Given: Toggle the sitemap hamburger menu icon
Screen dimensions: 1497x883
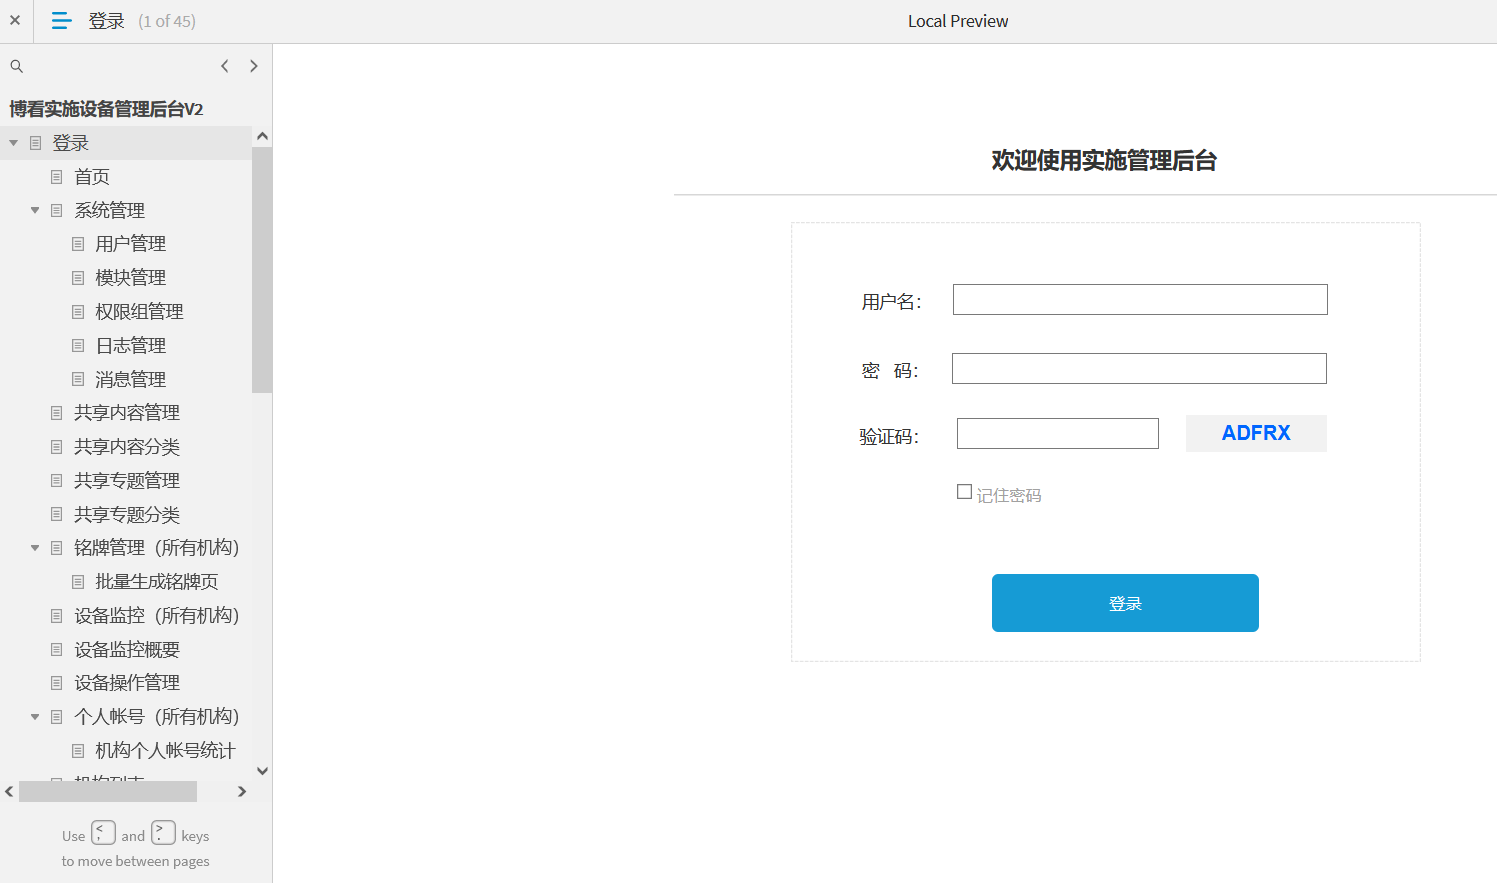Looking at the screenshot, I should 61,20.
